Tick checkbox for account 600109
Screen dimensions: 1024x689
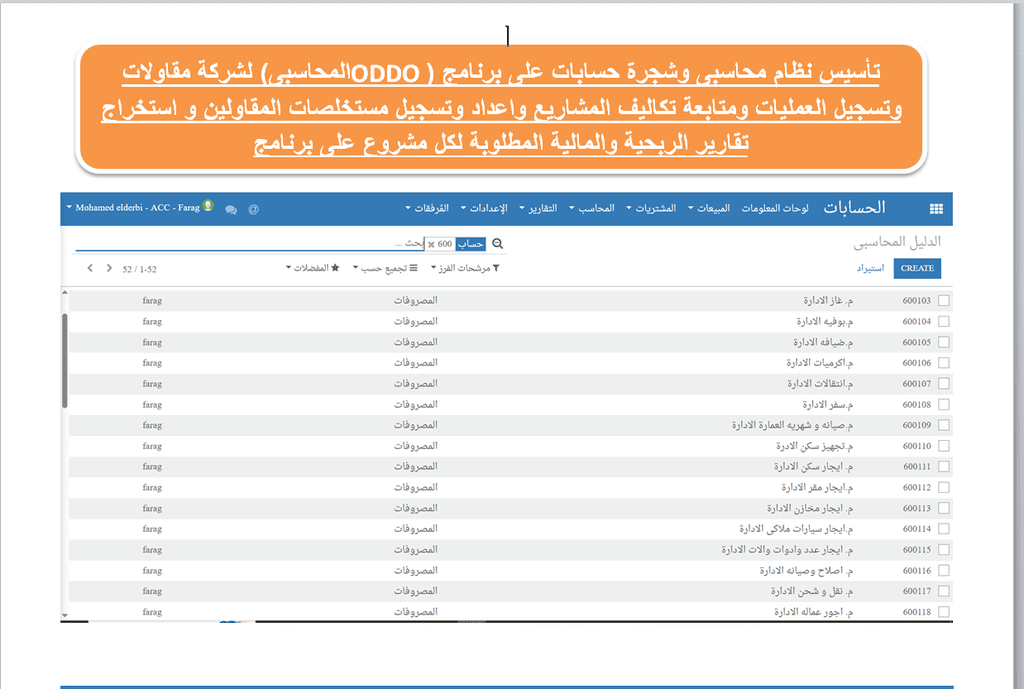point(944,425)
